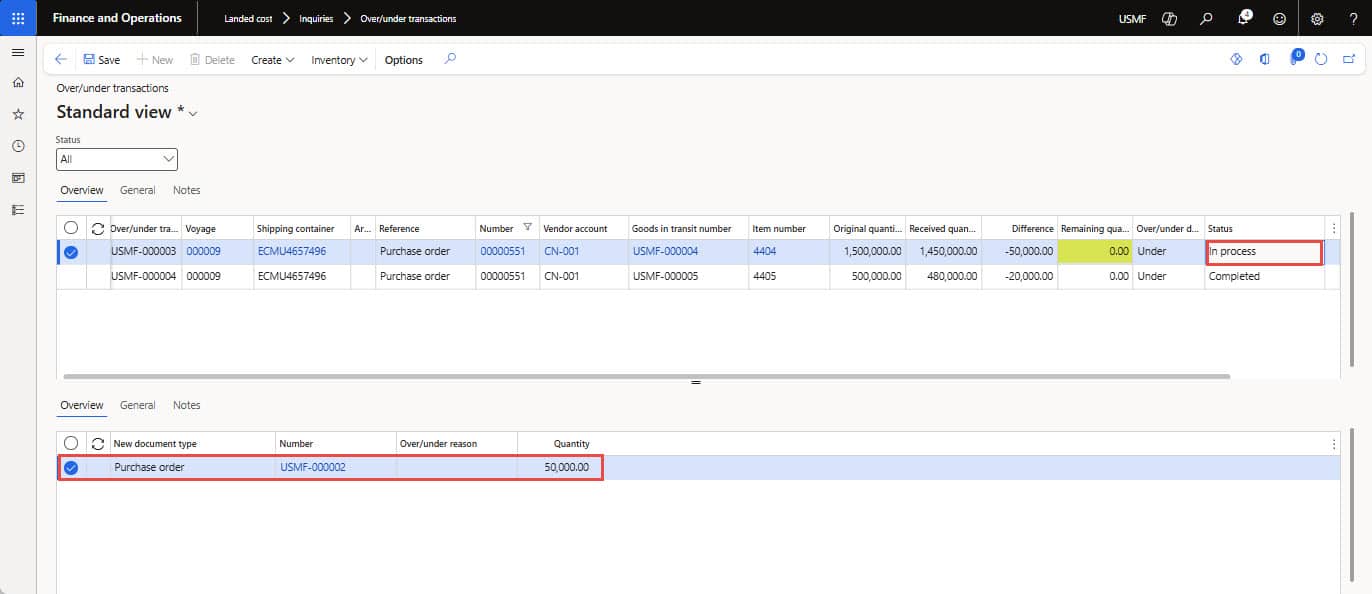Uncheck the Purchase order row in lower grid
This screenshot has width=1372, height=594.
71,467
